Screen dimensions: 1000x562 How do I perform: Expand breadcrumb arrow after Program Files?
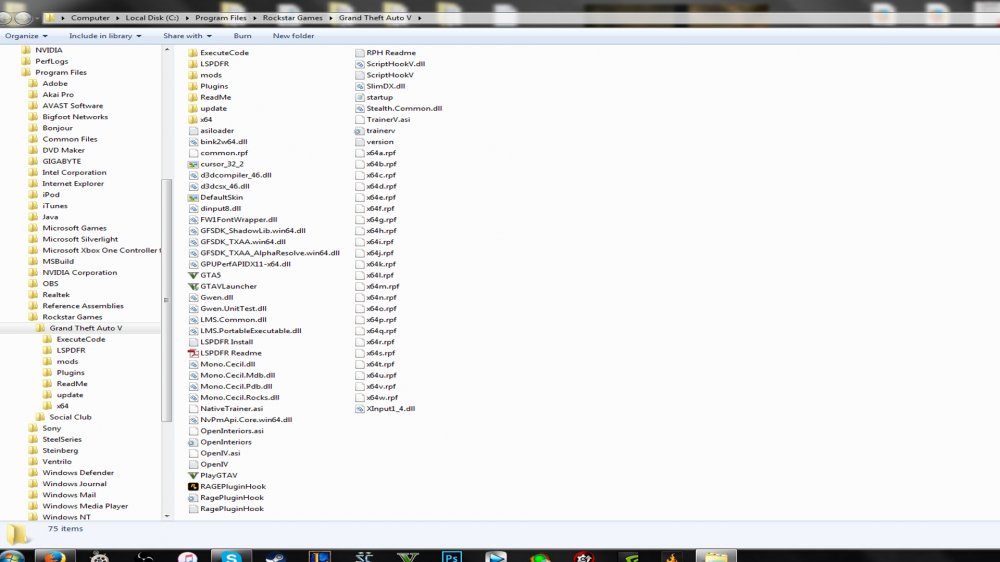click(254, 18)
